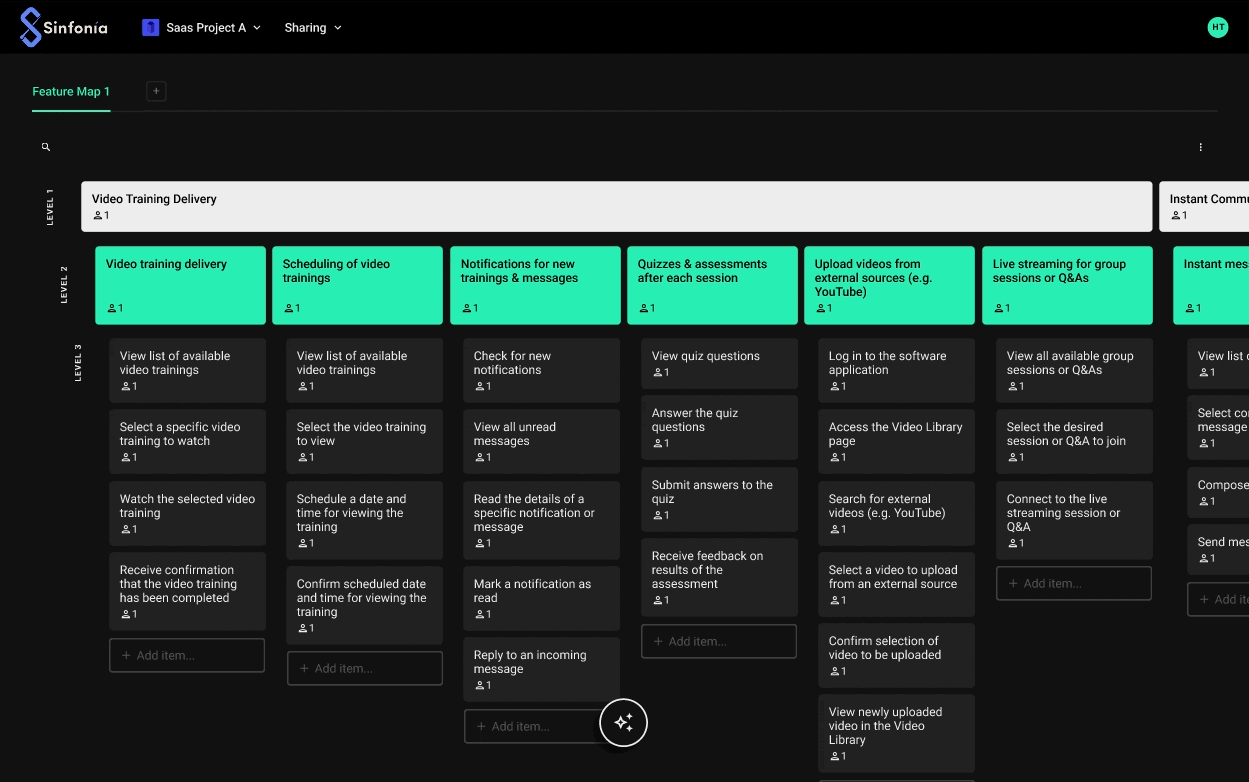This screenshot has width=1249, height=782.
Task: Click the AI sparkle assistant button
Action: tap(624, 722)
